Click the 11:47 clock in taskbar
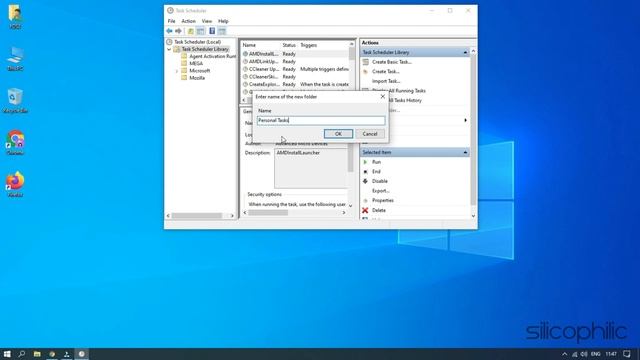 (x=611, y=354)
